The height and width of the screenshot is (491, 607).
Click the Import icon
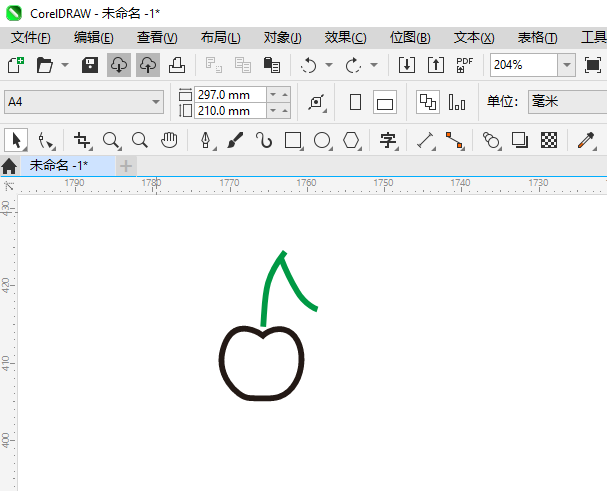[x=407, y=65]
